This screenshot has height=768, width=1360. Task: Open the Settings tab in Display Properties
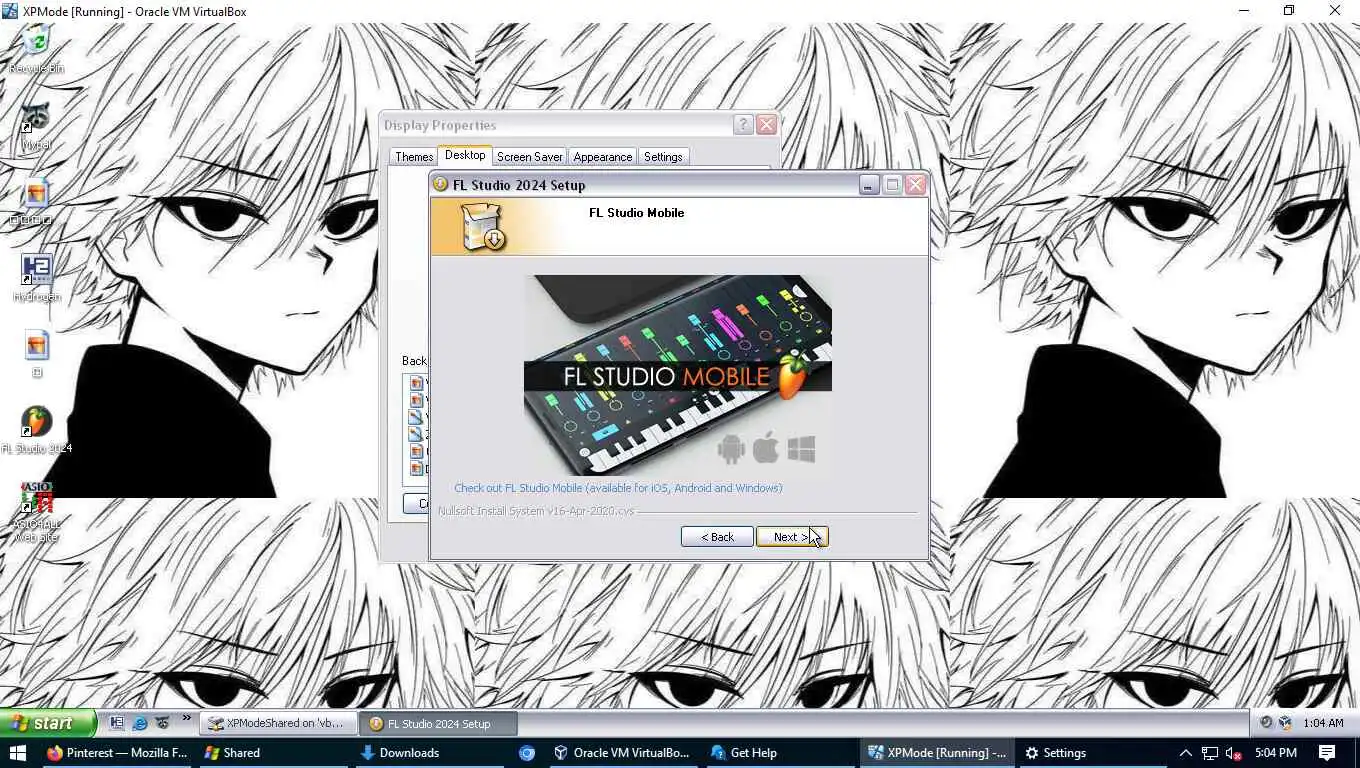tap(663, 157)
